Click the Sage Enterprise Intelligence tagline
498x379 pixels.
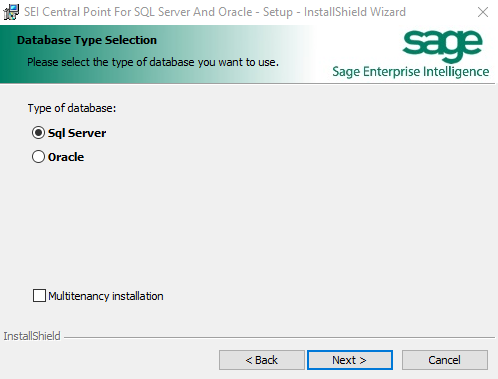411,72
